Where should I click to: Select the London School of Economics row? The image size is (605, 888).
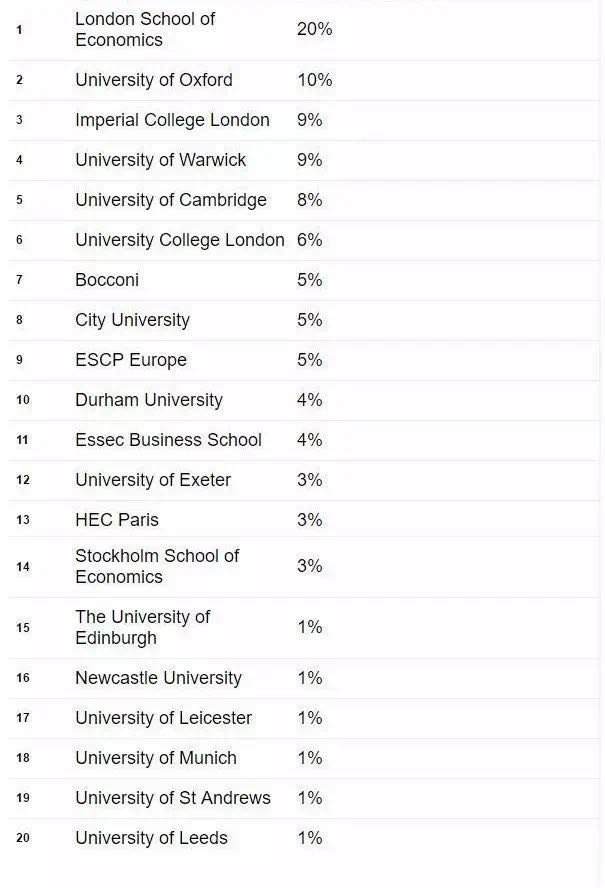304,29
